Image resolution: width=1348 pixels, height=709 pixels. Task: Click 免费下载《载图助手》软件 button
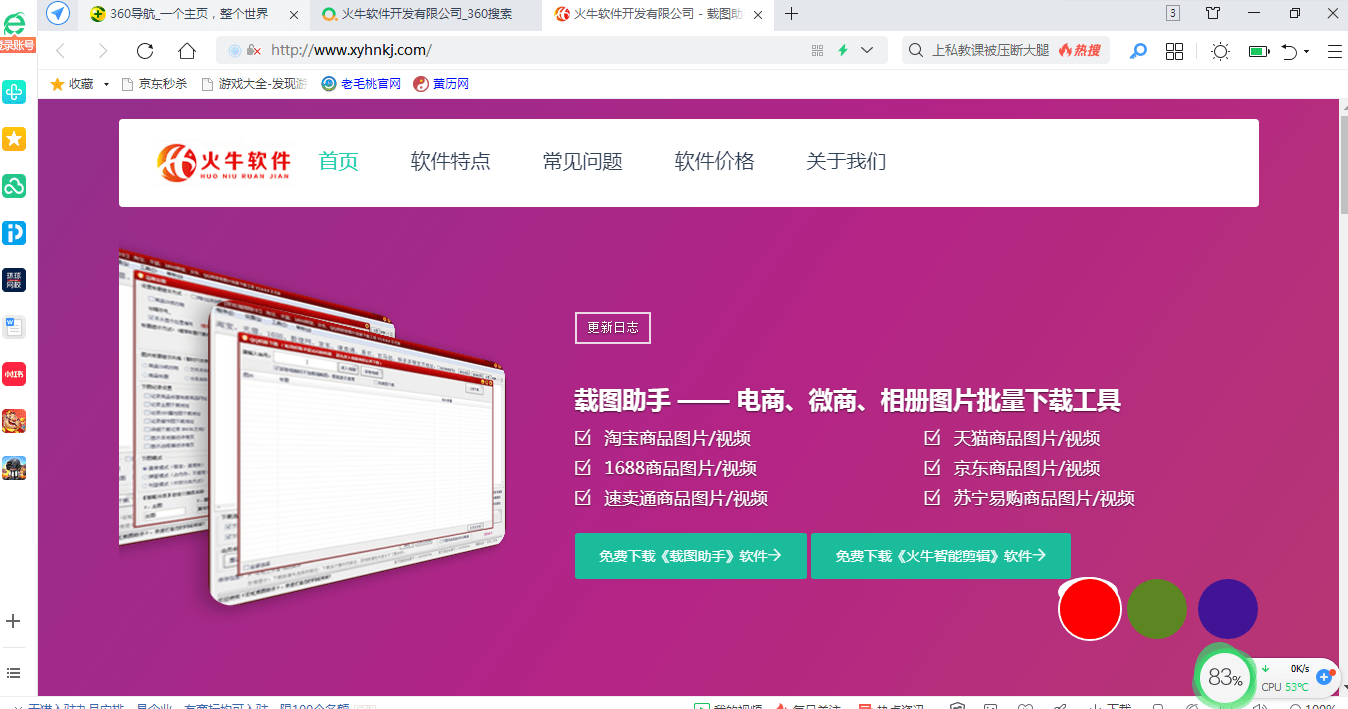pos(690,556)
